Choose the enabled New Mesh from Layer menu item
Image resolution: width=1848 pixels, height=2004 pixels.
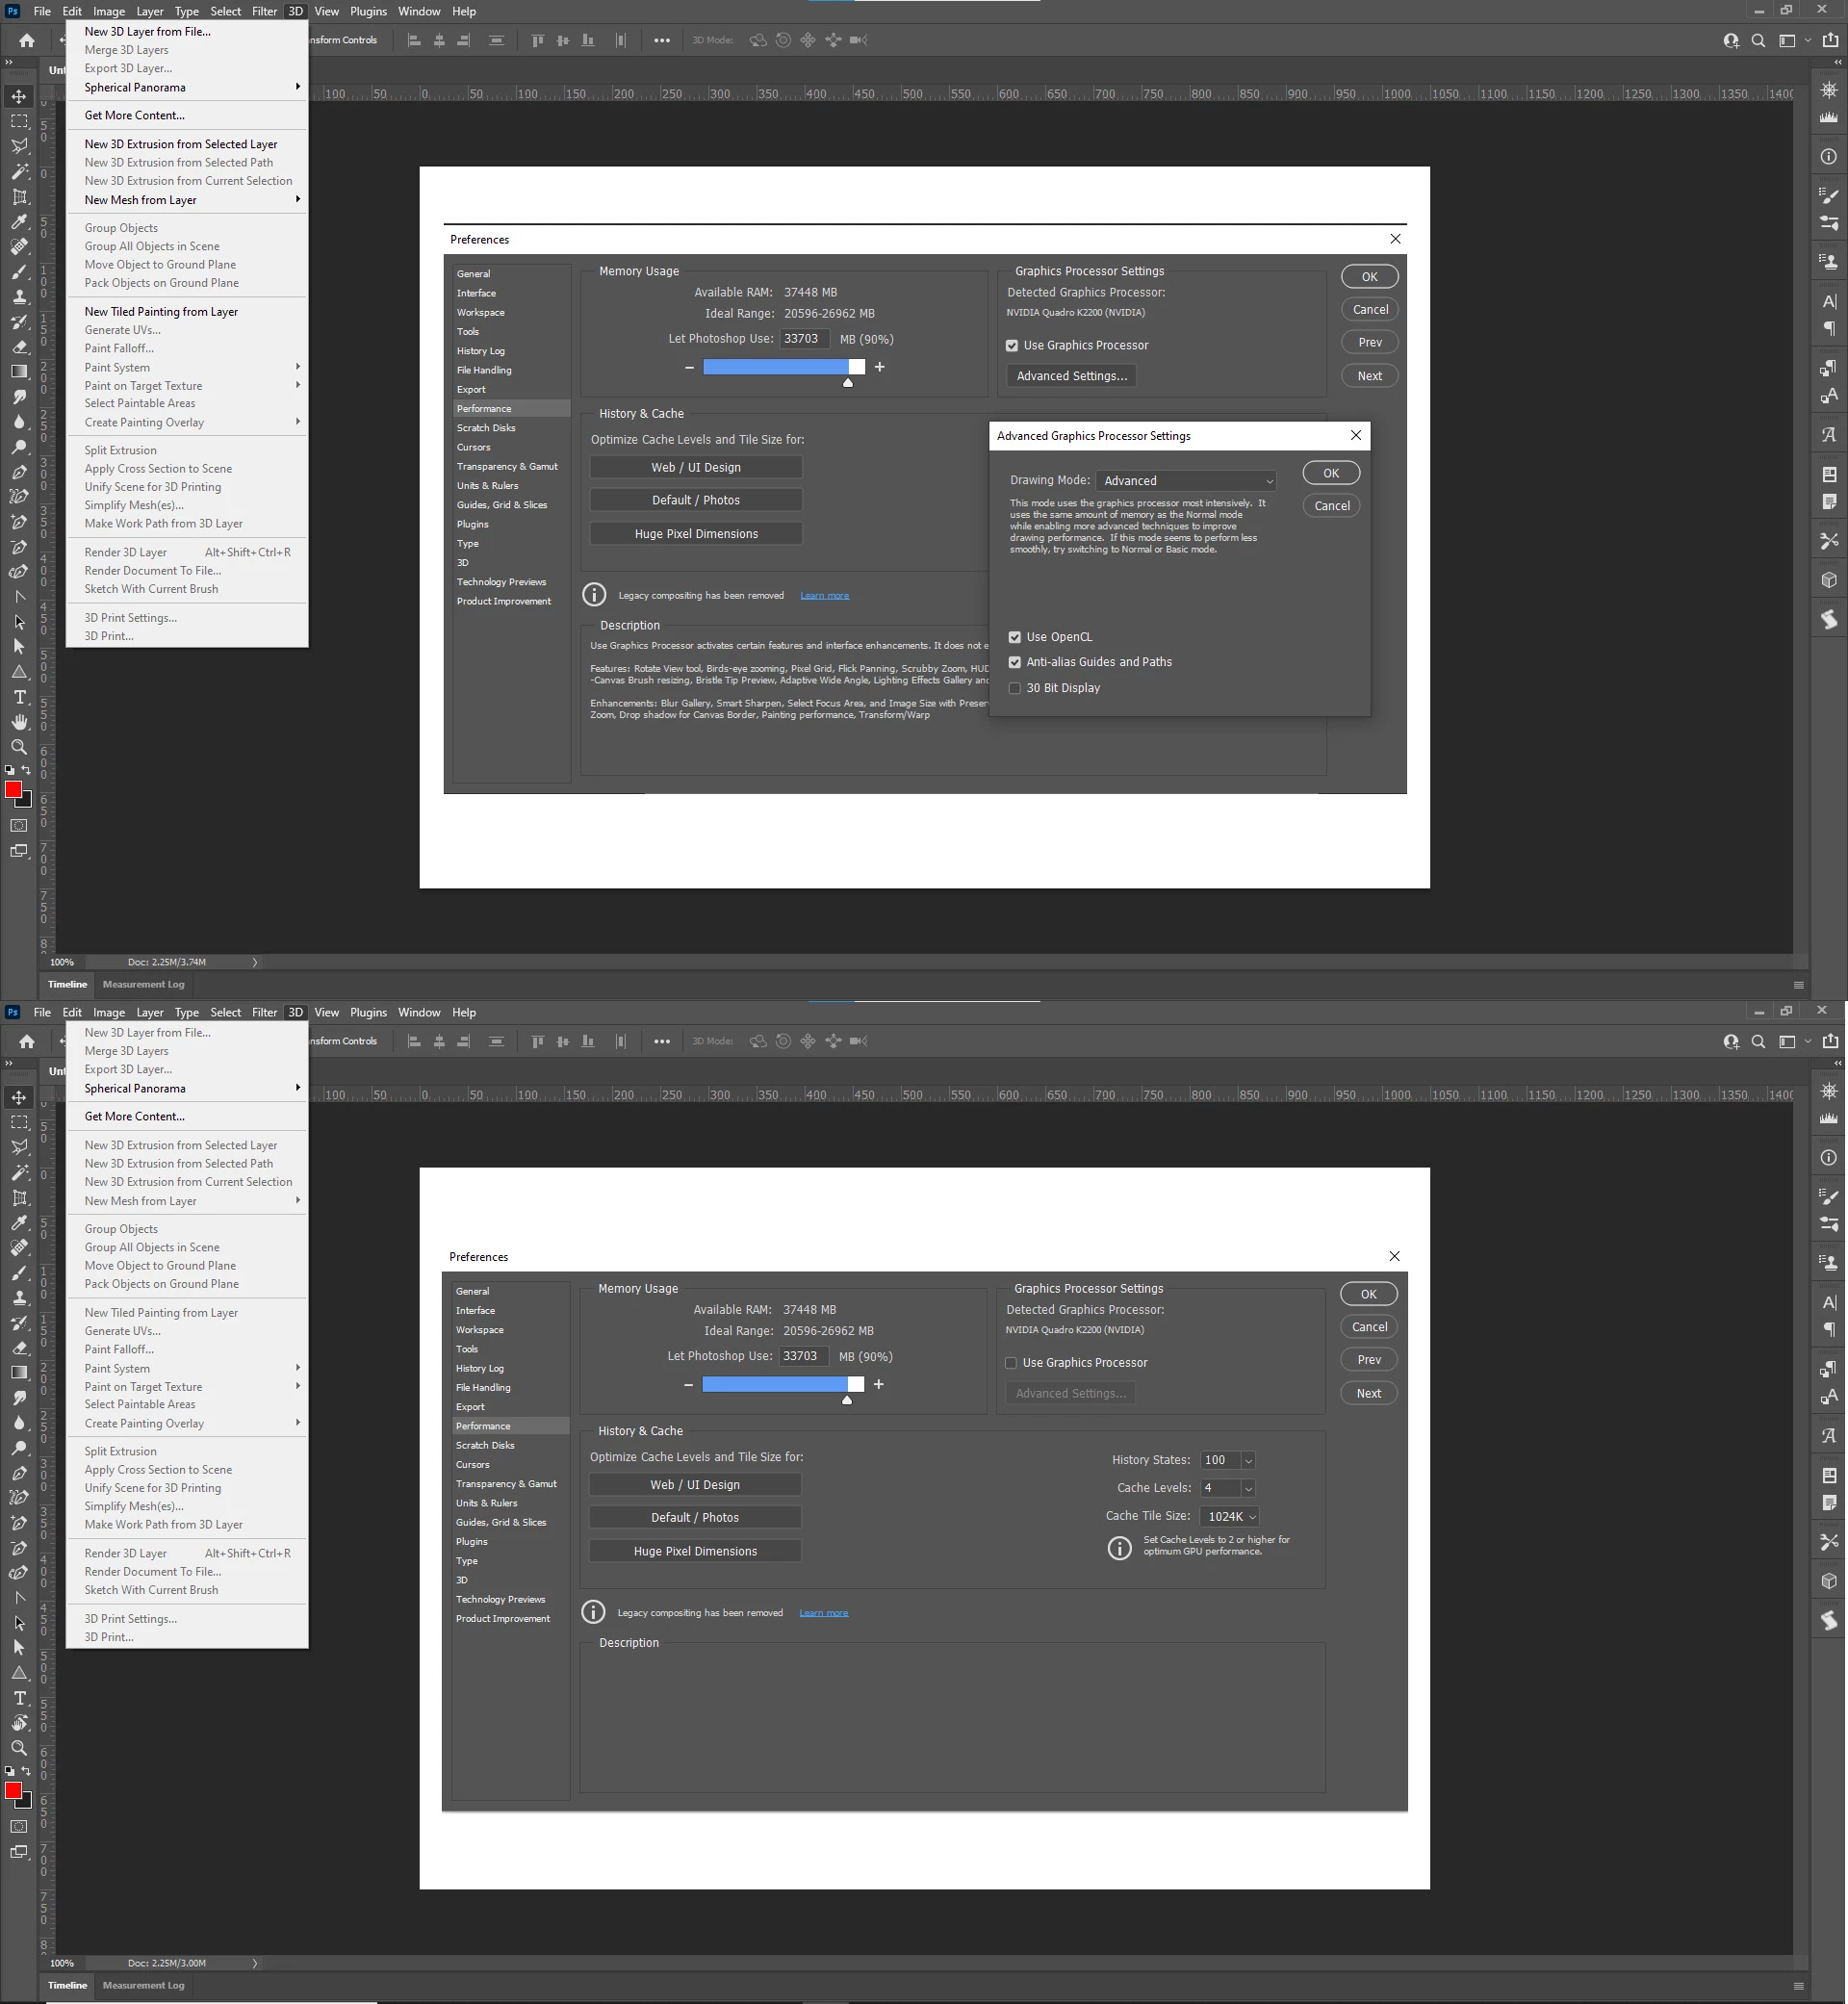pos(140,200)
